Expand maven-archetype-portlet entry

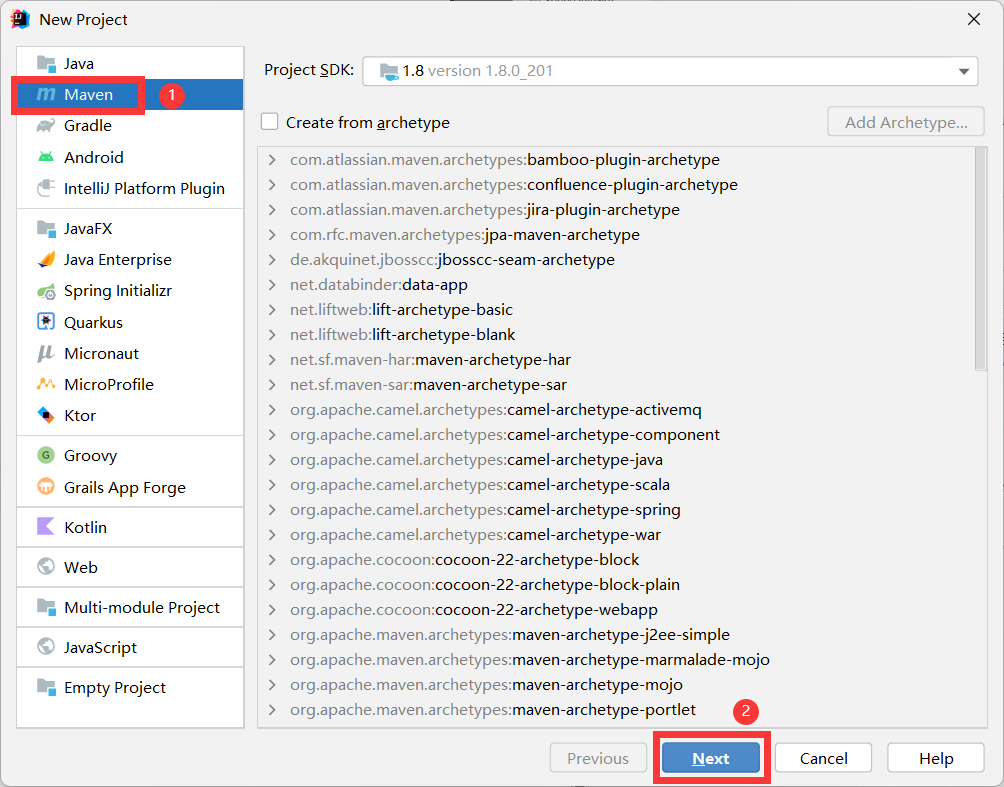[x=272, y=710]
